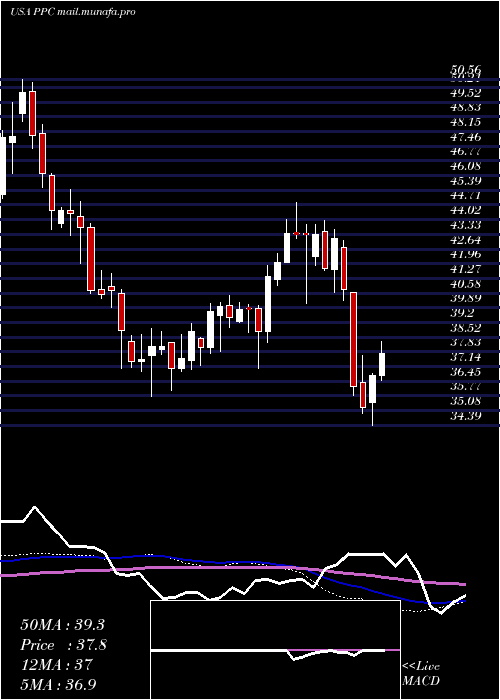Select the 48.83 price axis label
The height and width of the screenshot is (700, 500).
point(466,108)
